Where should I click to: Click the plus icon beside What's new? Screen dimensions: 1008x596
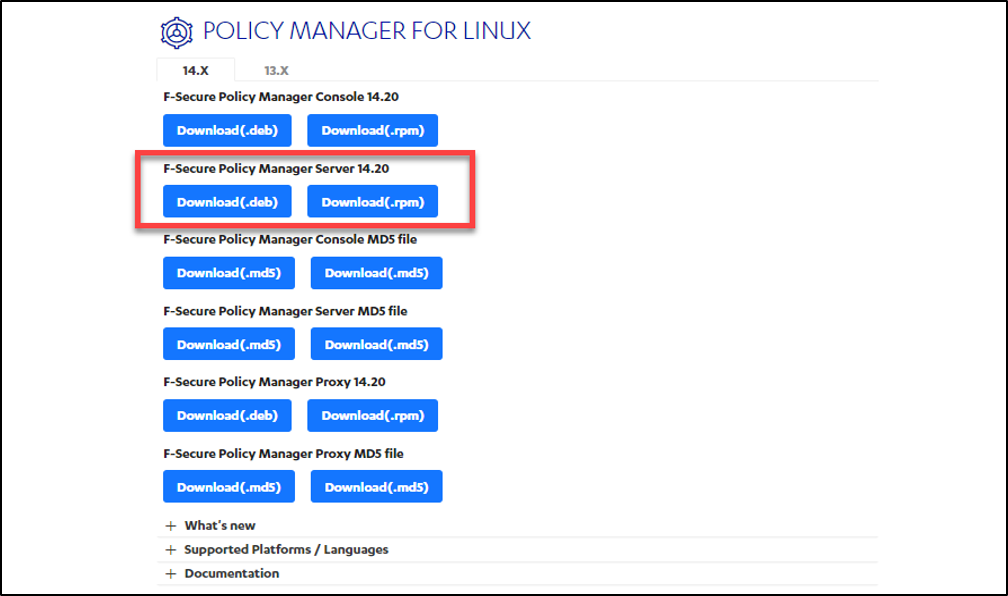point(170,526)
